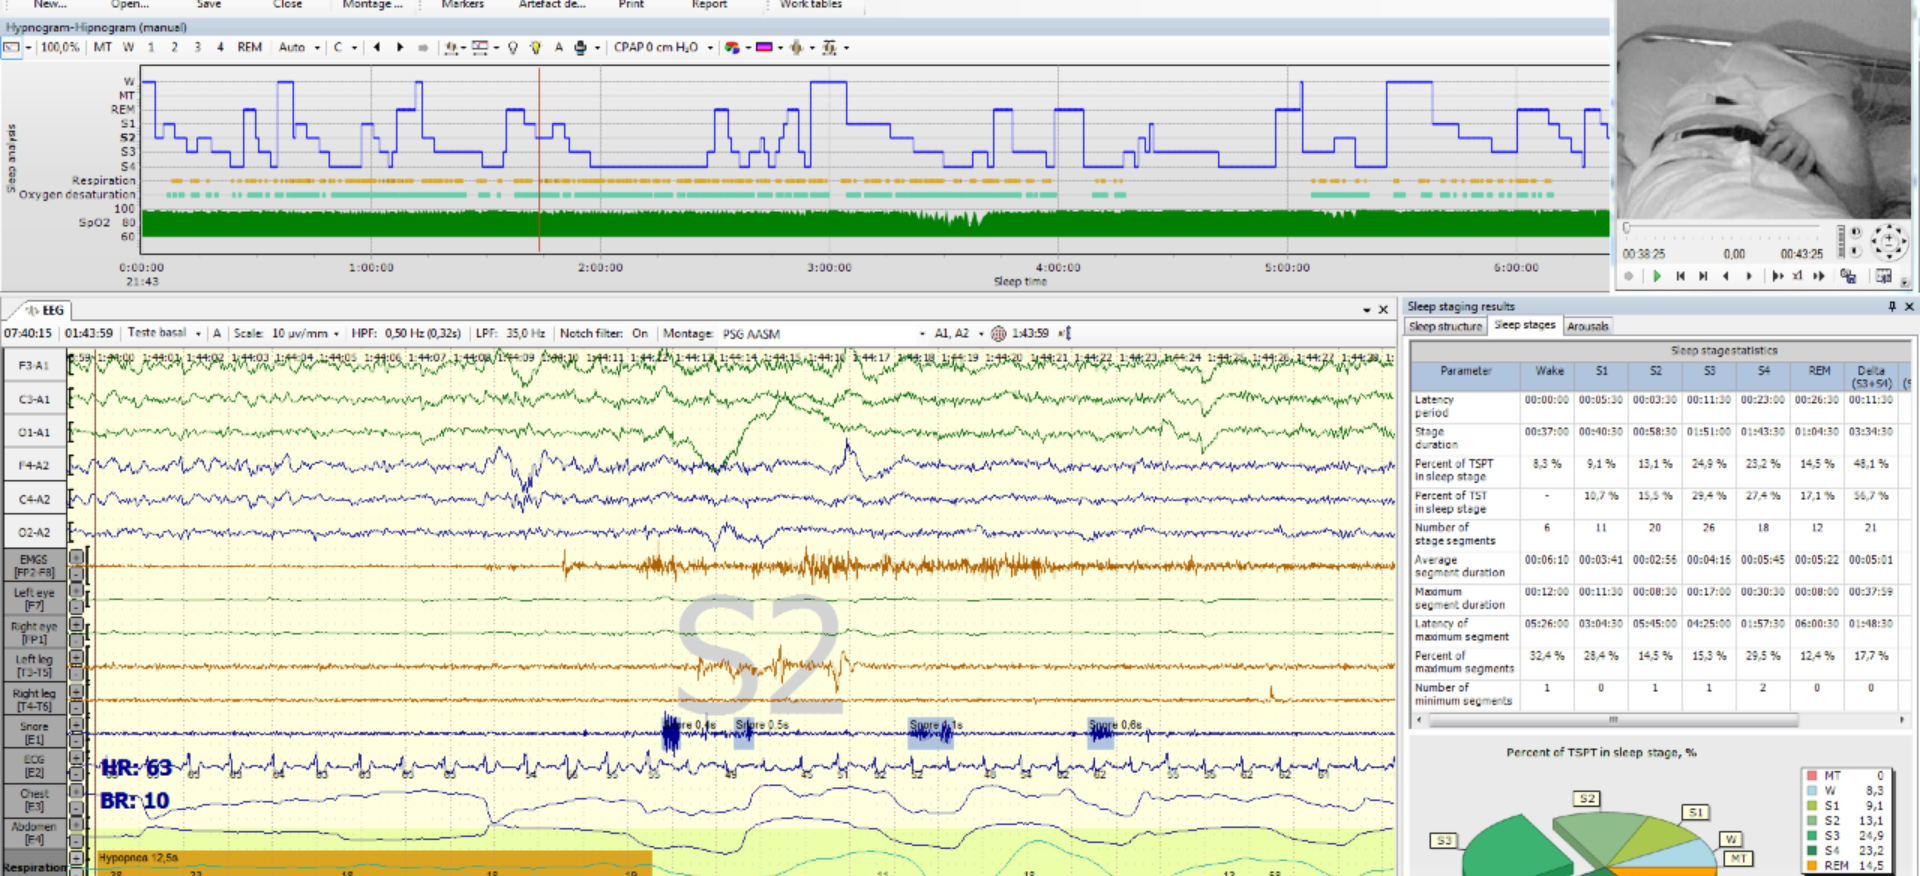Click the Artefact detection button
1920x876 pixels.
(552, 4)
